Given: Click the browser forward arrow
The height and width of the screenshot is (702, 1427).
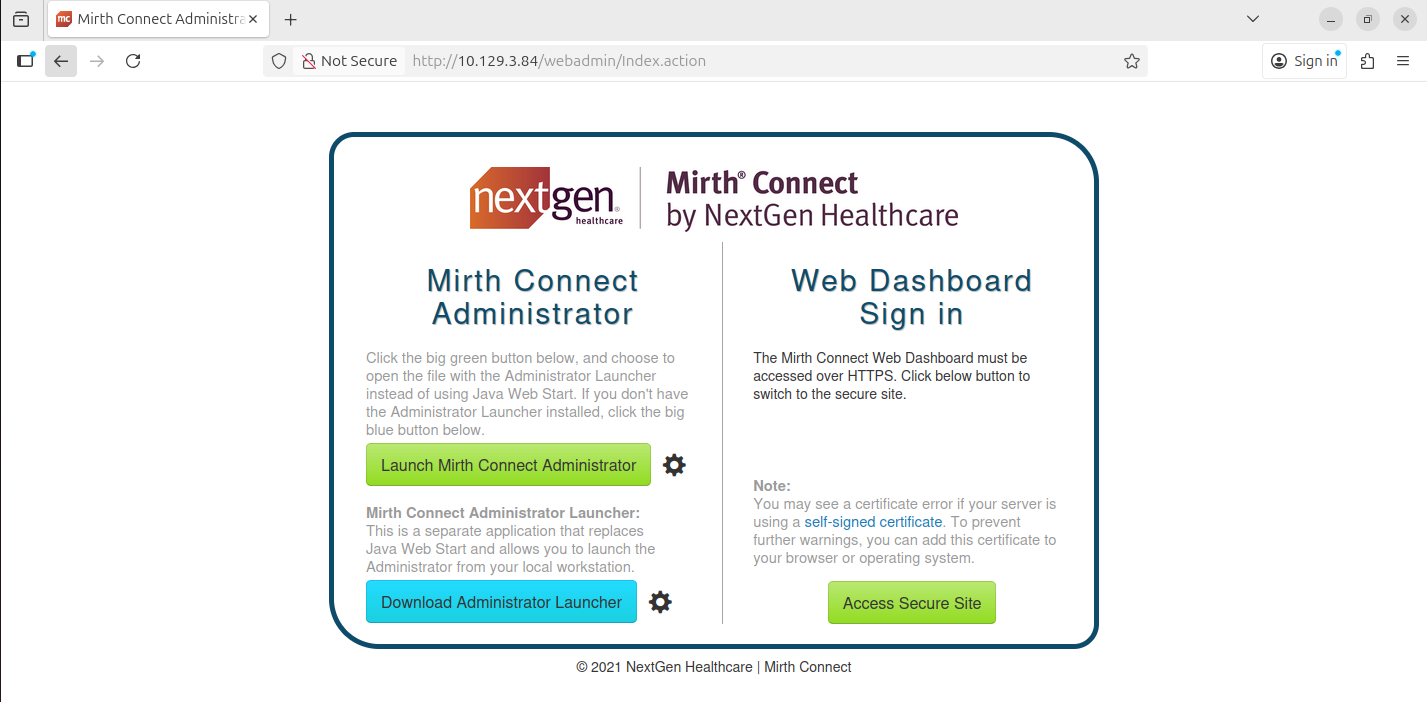Looking at the screenshot, I should tap(97, 61).
